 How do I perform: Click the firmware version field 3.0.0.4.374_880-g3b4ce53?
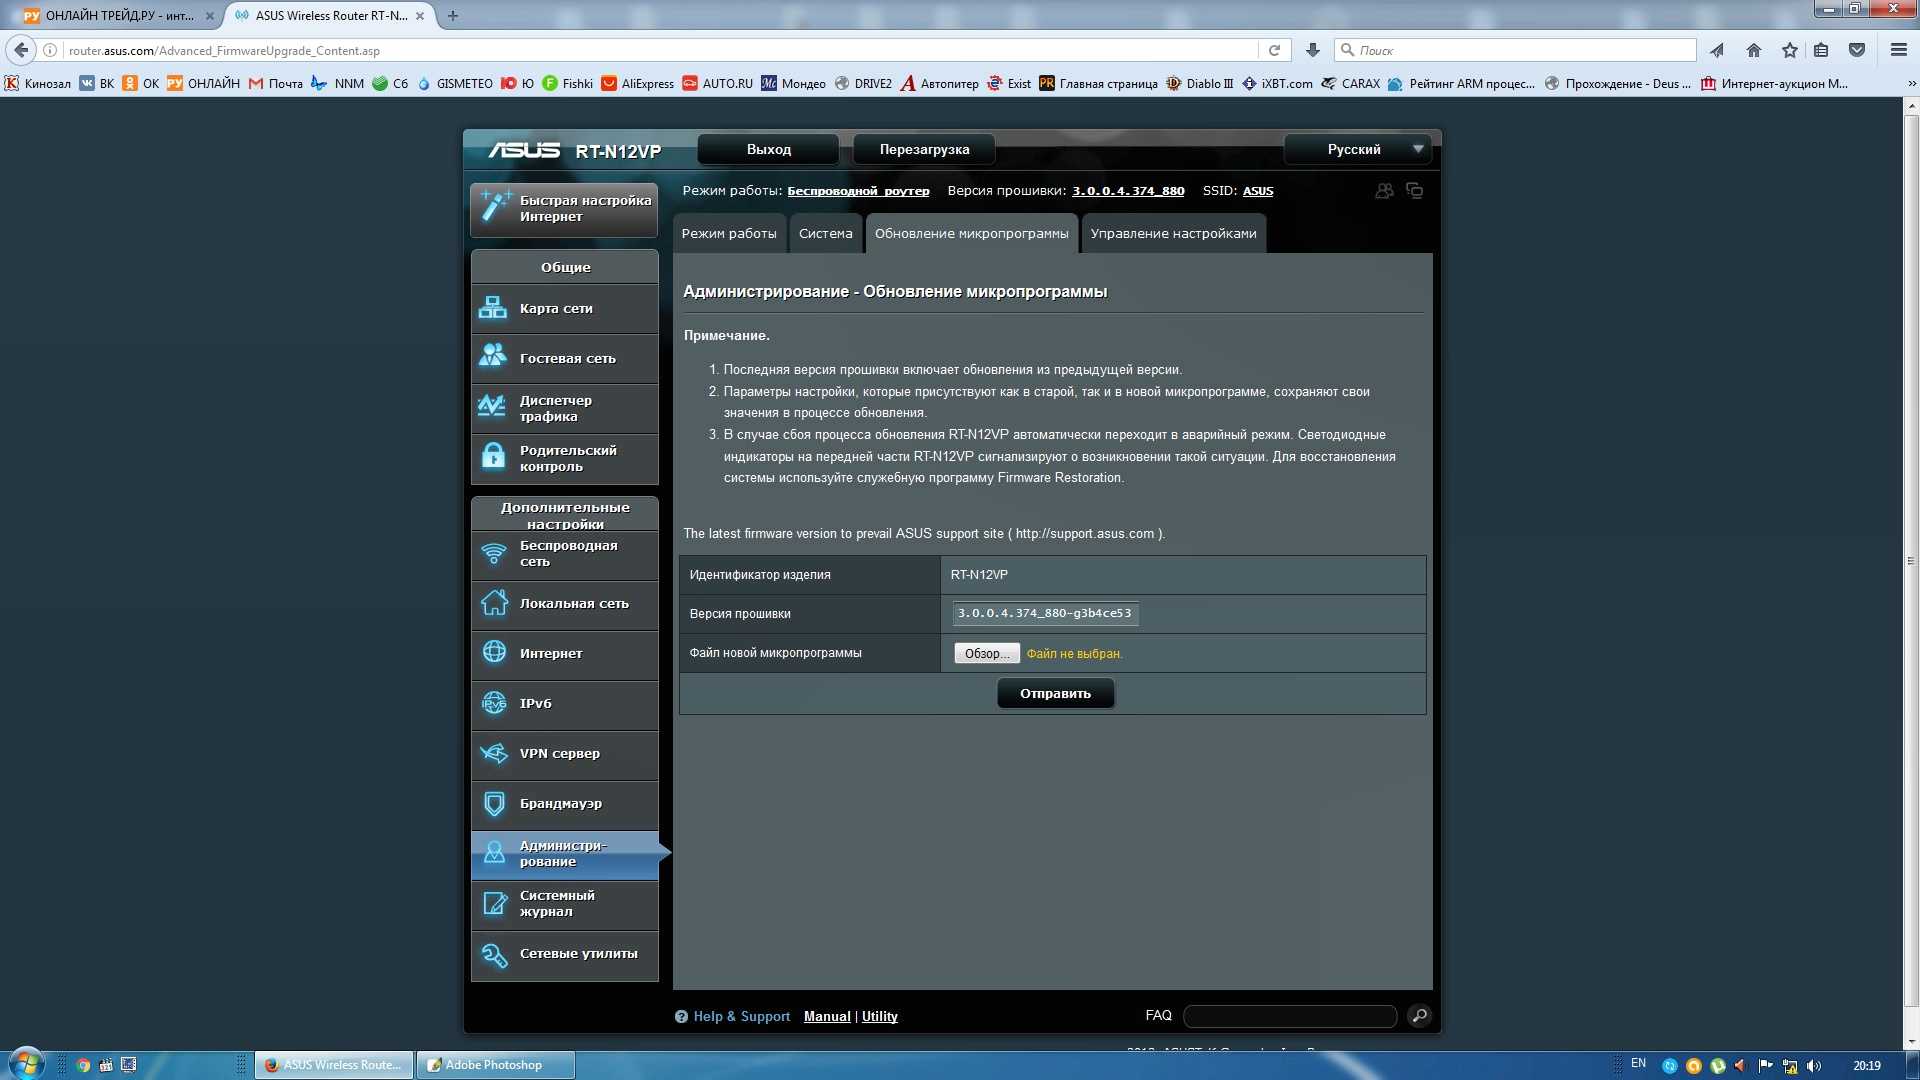[x=1045, y=614]
